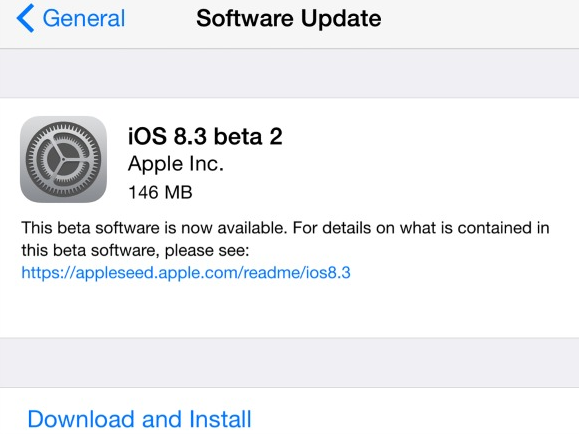Tap 'This beta software is now available' sentence
The image size is (579, 445).
point(154,228)
